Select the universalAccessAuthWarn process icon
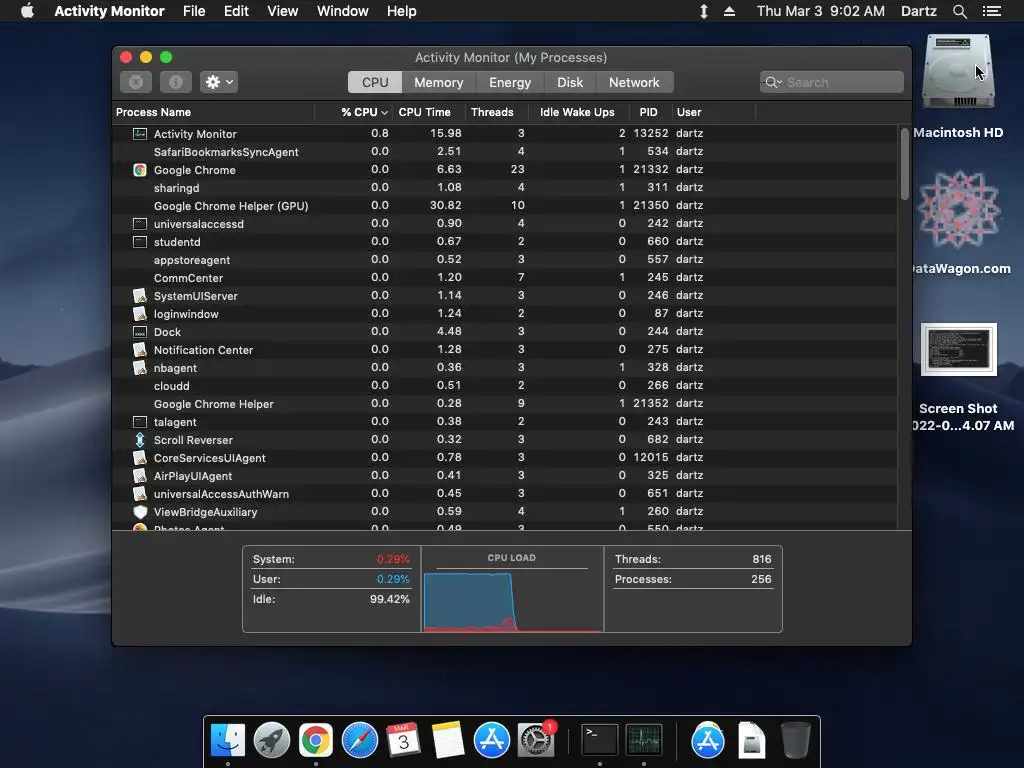 click(x=140, y=494)
